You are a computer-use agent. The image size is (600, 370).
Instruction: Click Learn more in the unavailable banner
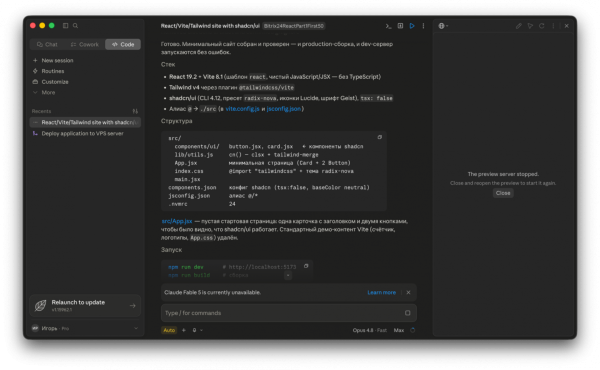click(382, 293)
